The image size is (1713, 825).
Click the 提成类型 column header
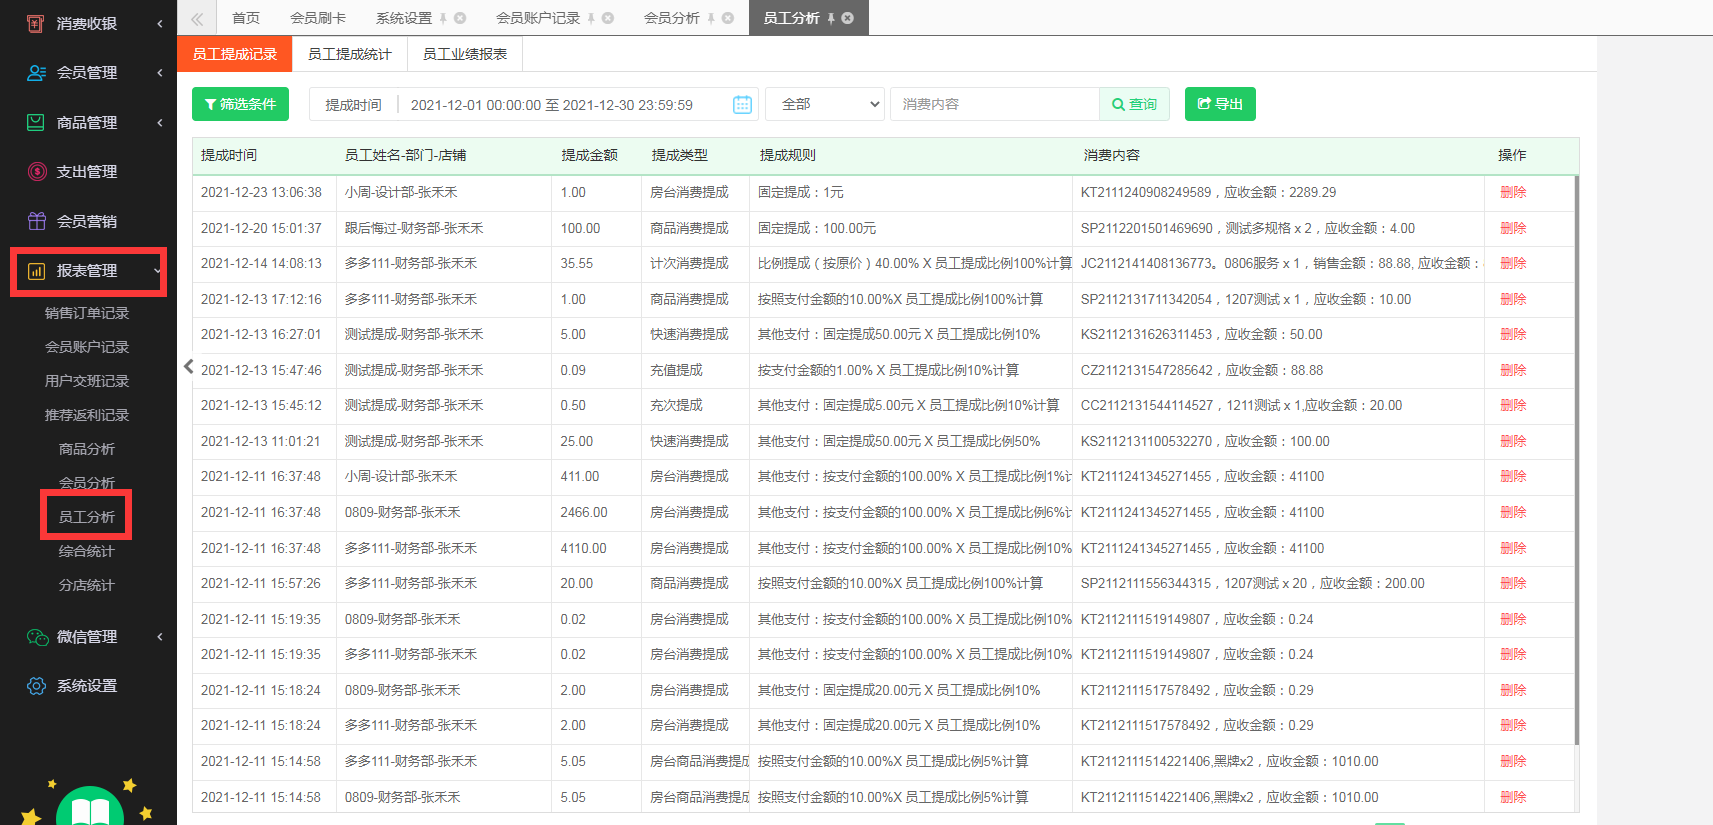tap(679, 155)
